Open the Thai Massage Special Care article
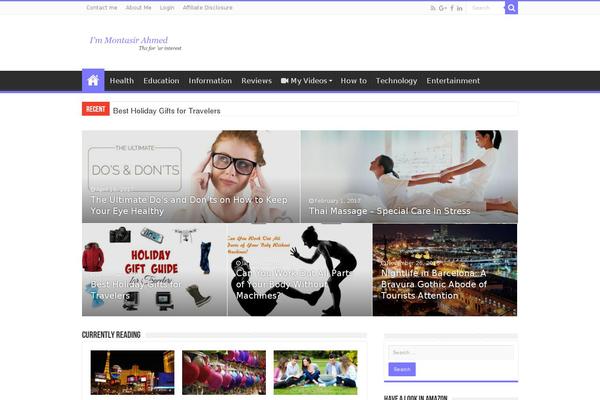The width and height of the screenshot is (600, 400). [409, 176]
